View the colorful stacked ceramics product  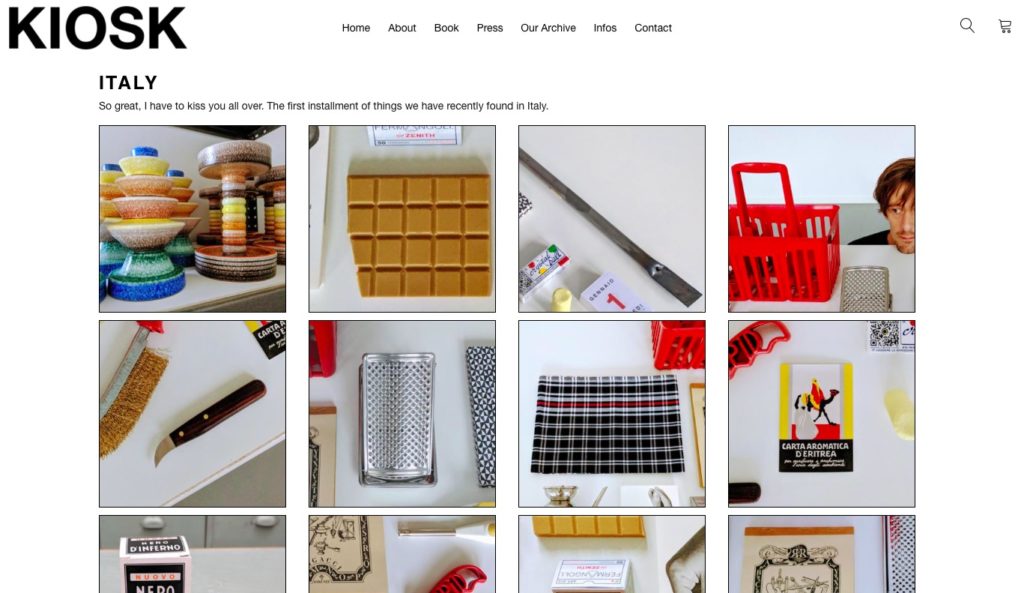point(193,219)
